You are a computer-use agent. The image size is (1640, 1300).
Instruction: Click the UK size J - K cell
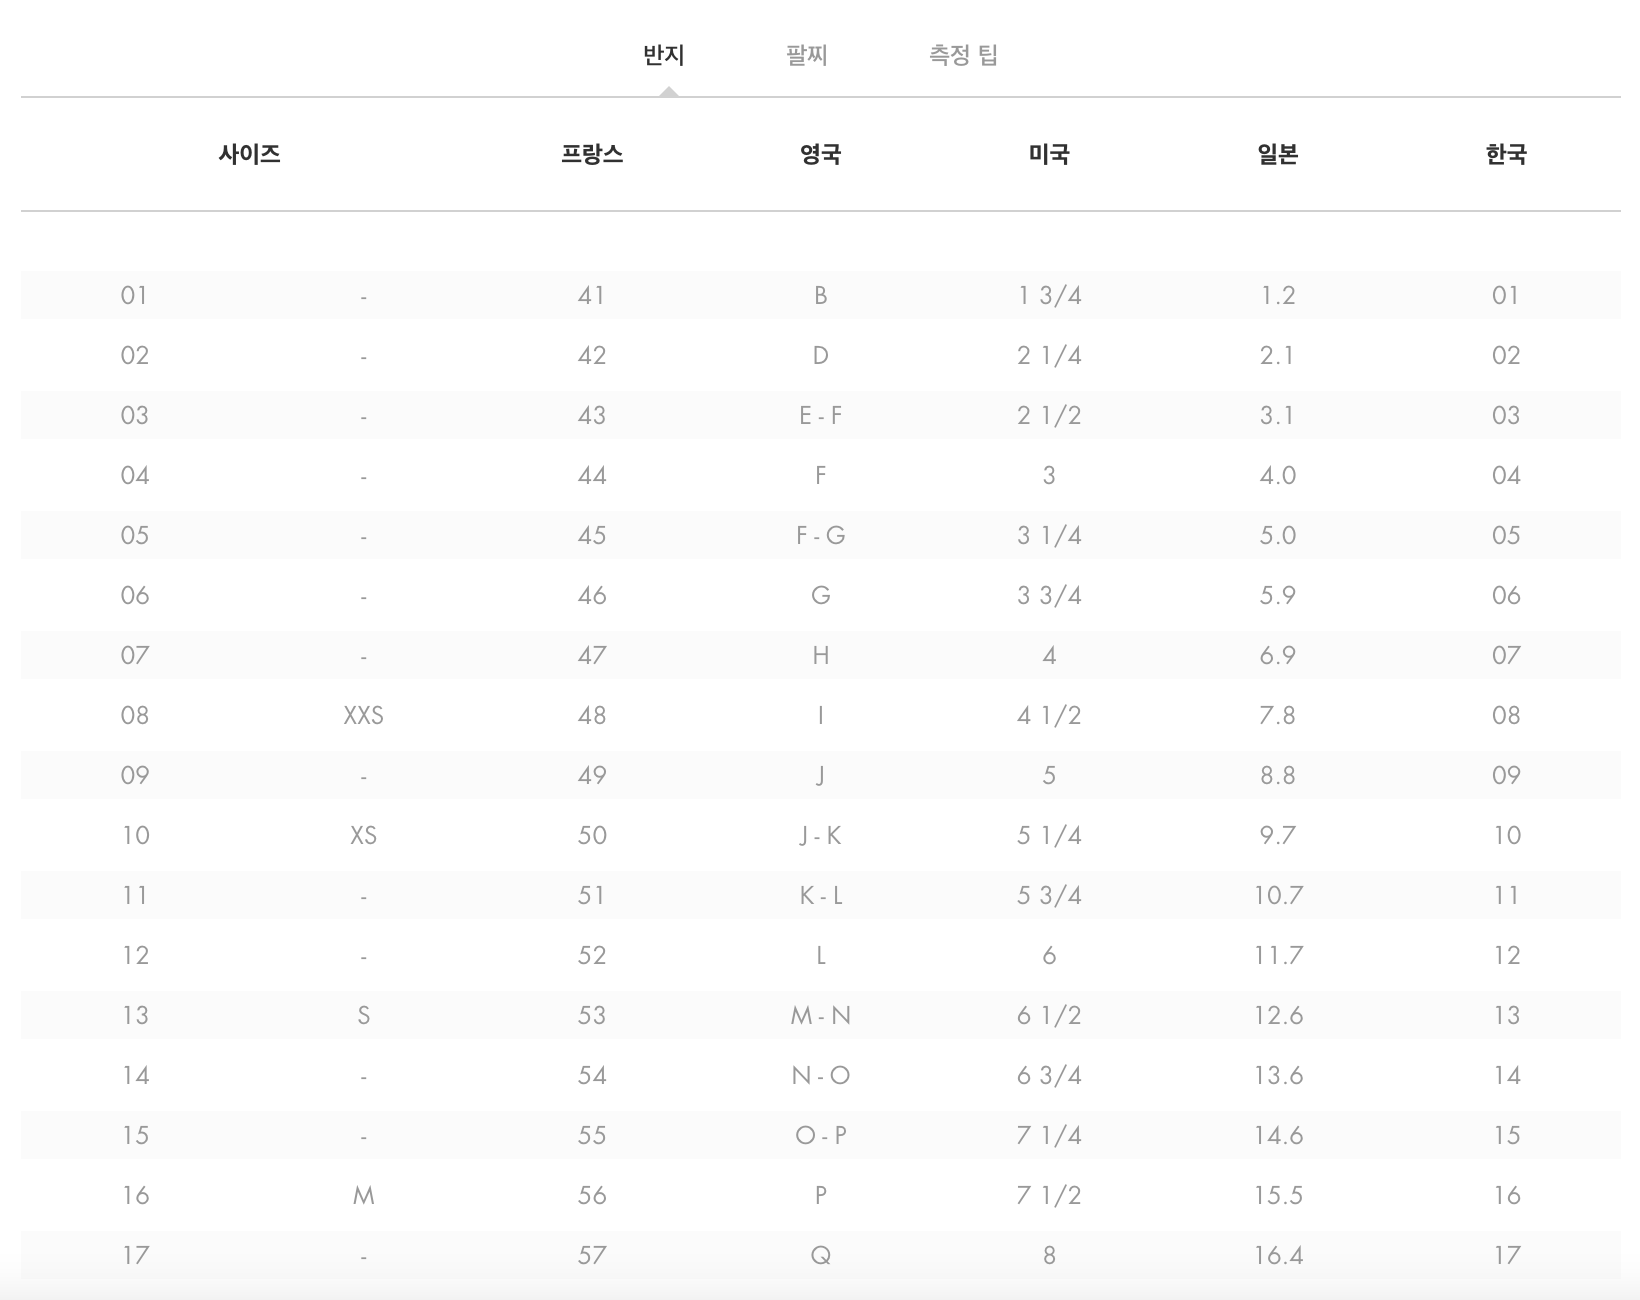coord(821,836)
